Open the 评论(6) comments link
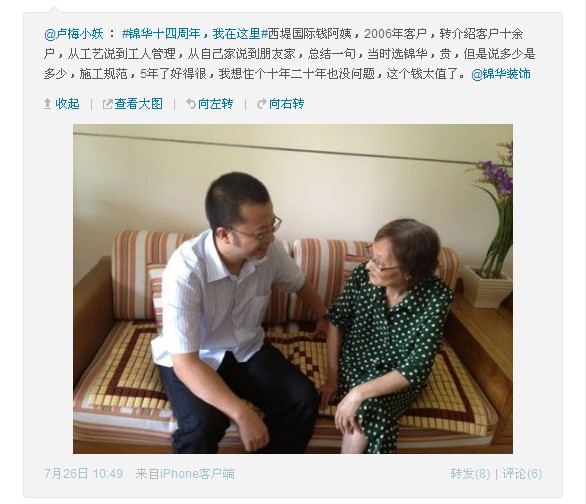This screenshot has height=504, width=586. click(x=522, y=474)
